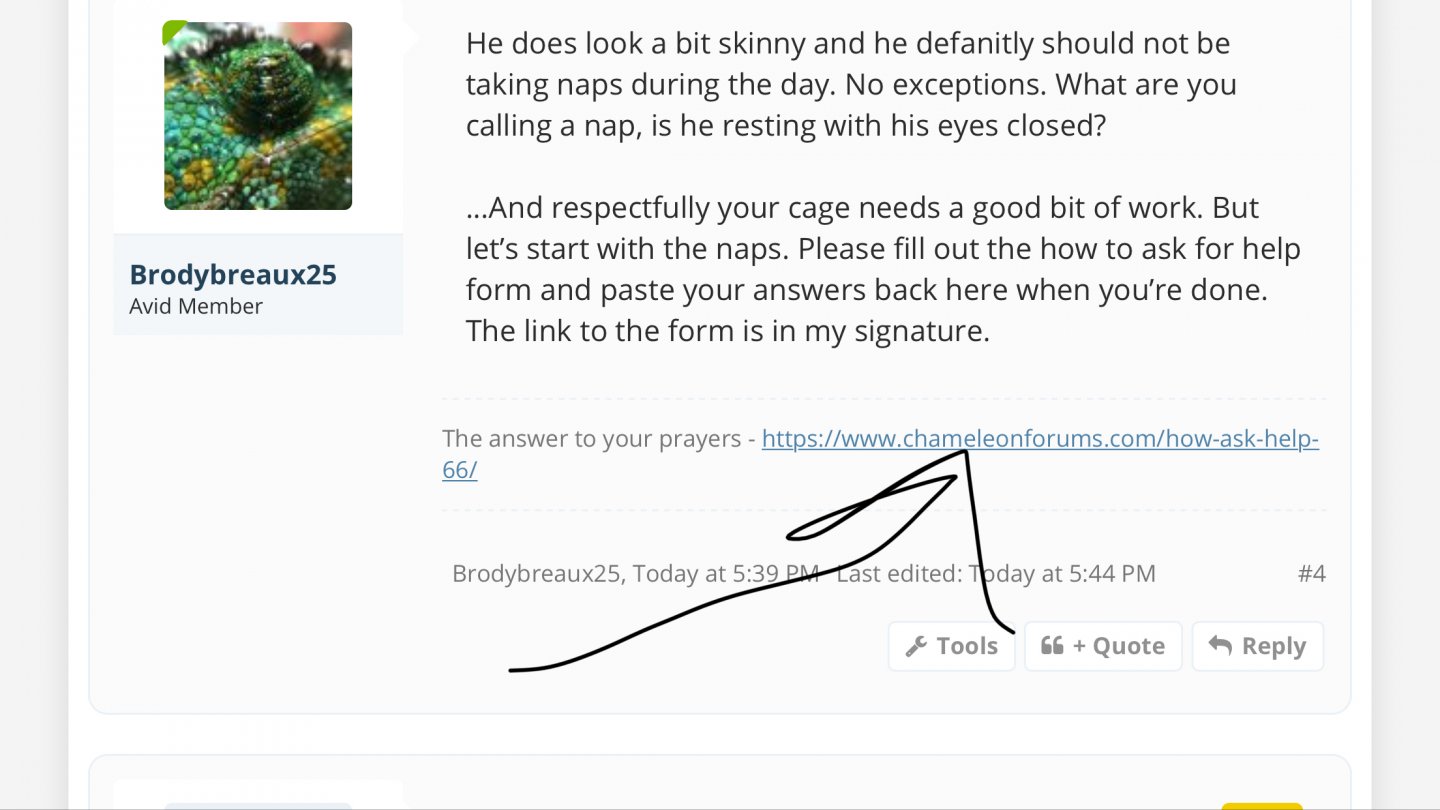
Task: Open the #4 post permalink
Action: (1312, 573)
